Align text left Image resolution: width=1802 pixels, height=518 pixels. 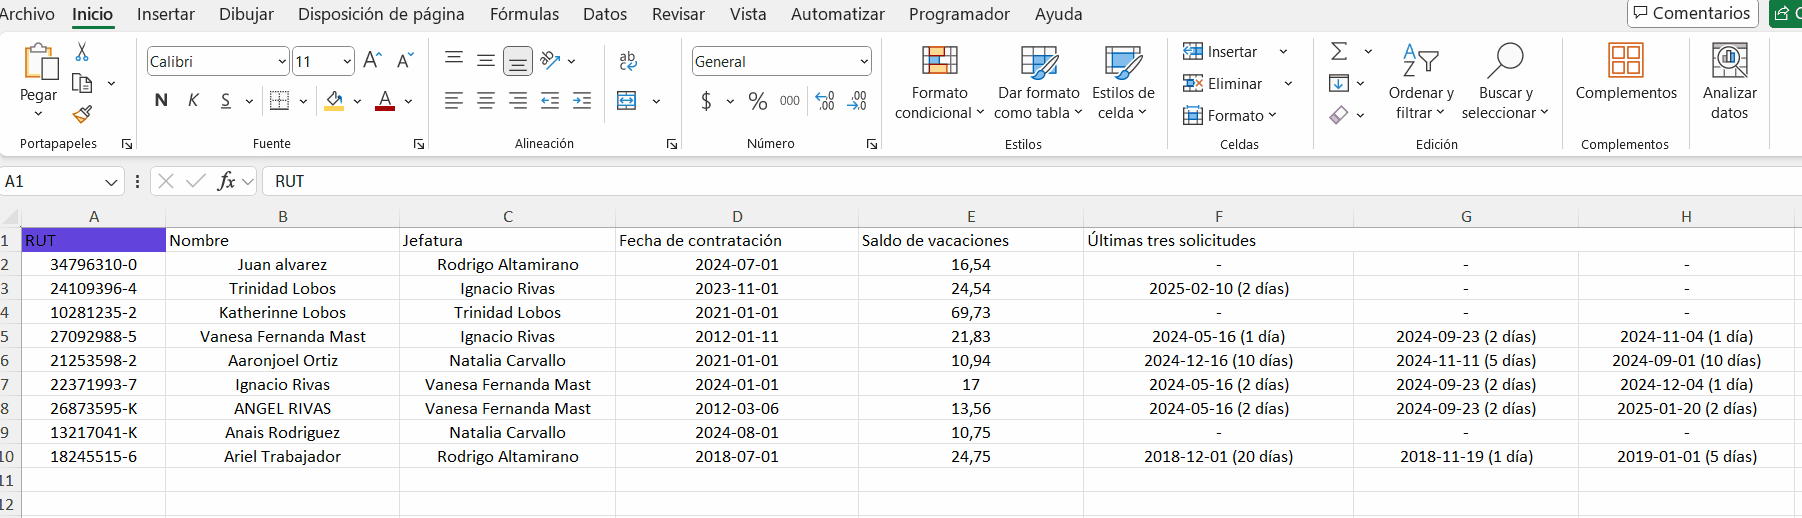454,100
